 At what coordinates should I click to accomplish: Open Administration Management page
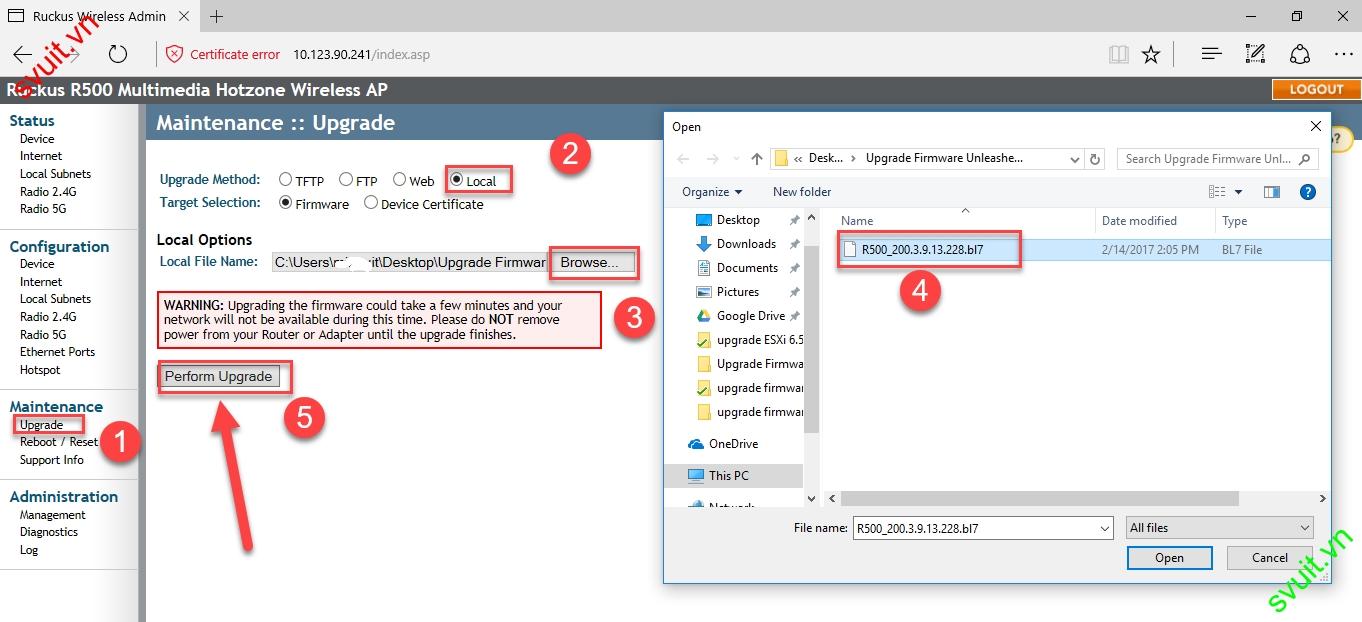click(53, 515)
